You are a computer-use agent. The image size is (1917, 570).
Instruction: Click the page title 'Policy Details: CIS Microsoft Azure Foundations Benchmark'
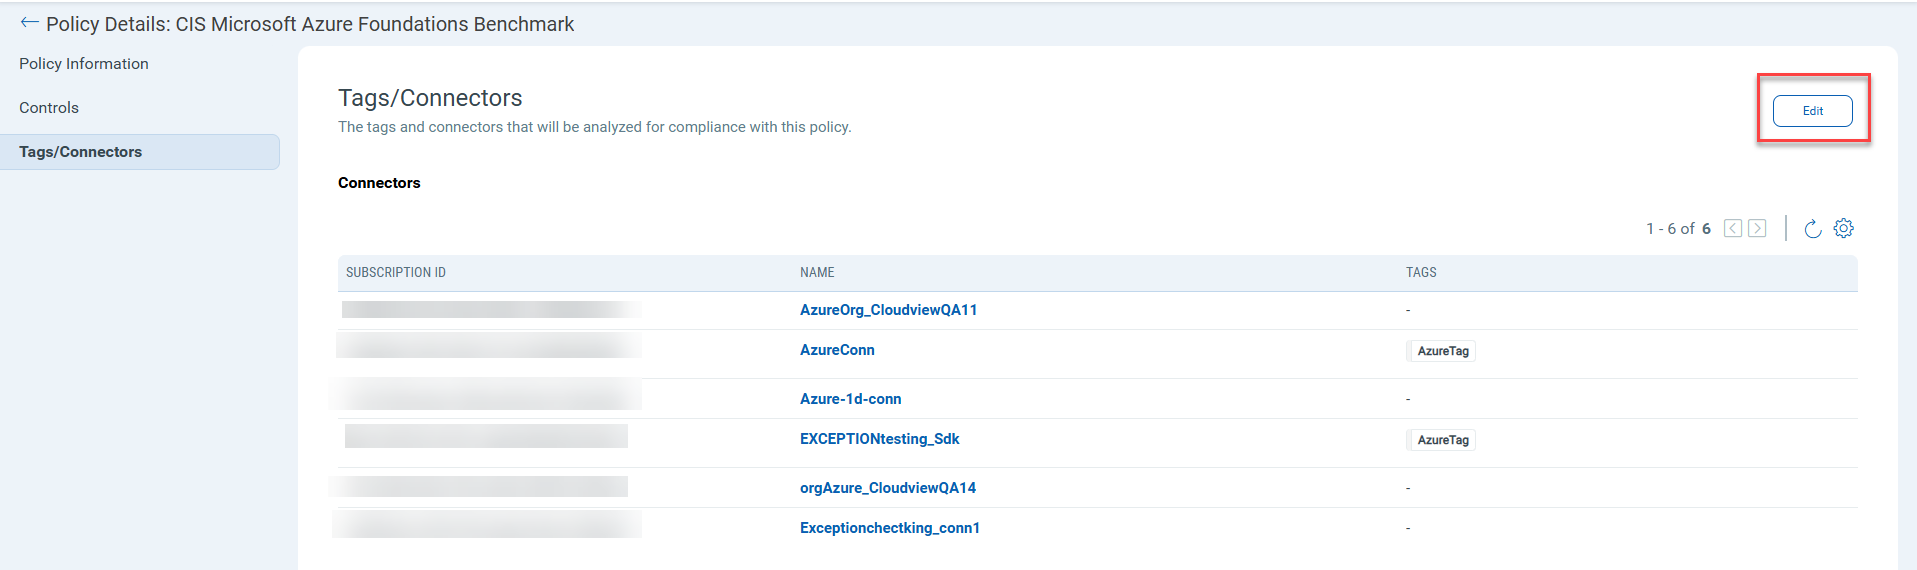coord(310,24)
